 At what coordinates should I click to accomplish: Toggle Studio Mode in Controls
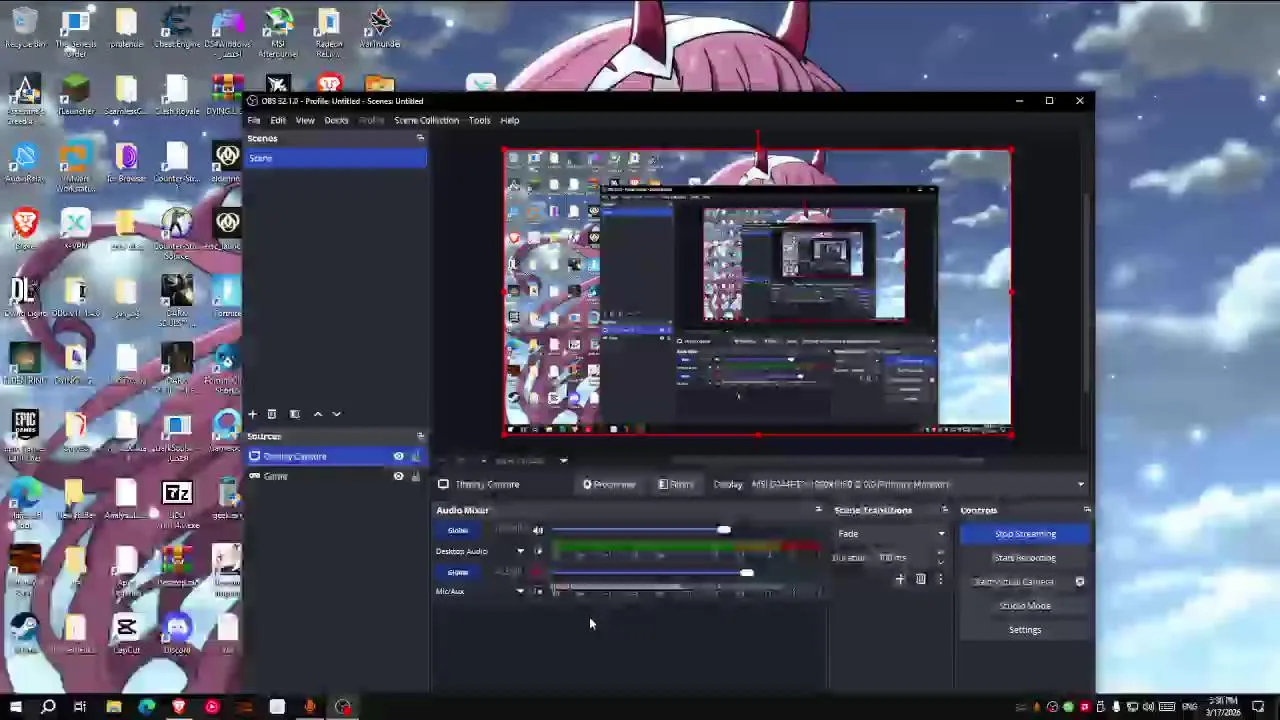coord(1025,606)
